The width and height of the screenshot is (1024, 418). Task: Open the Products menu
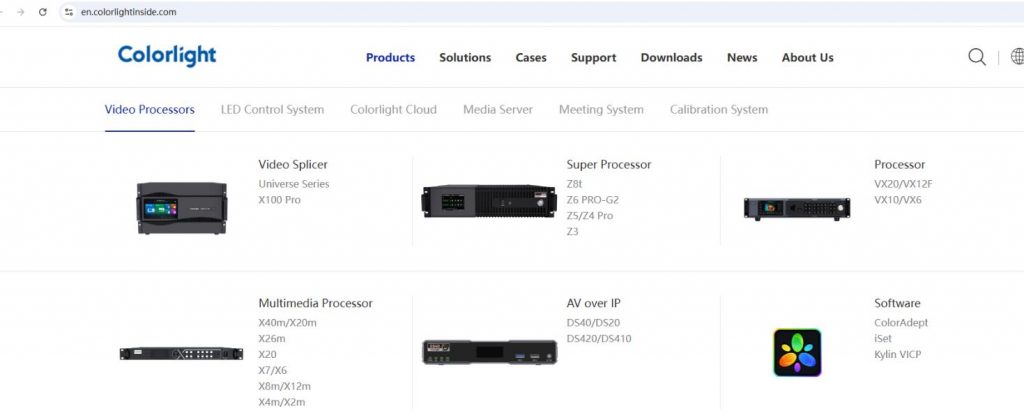pos(391,57)
